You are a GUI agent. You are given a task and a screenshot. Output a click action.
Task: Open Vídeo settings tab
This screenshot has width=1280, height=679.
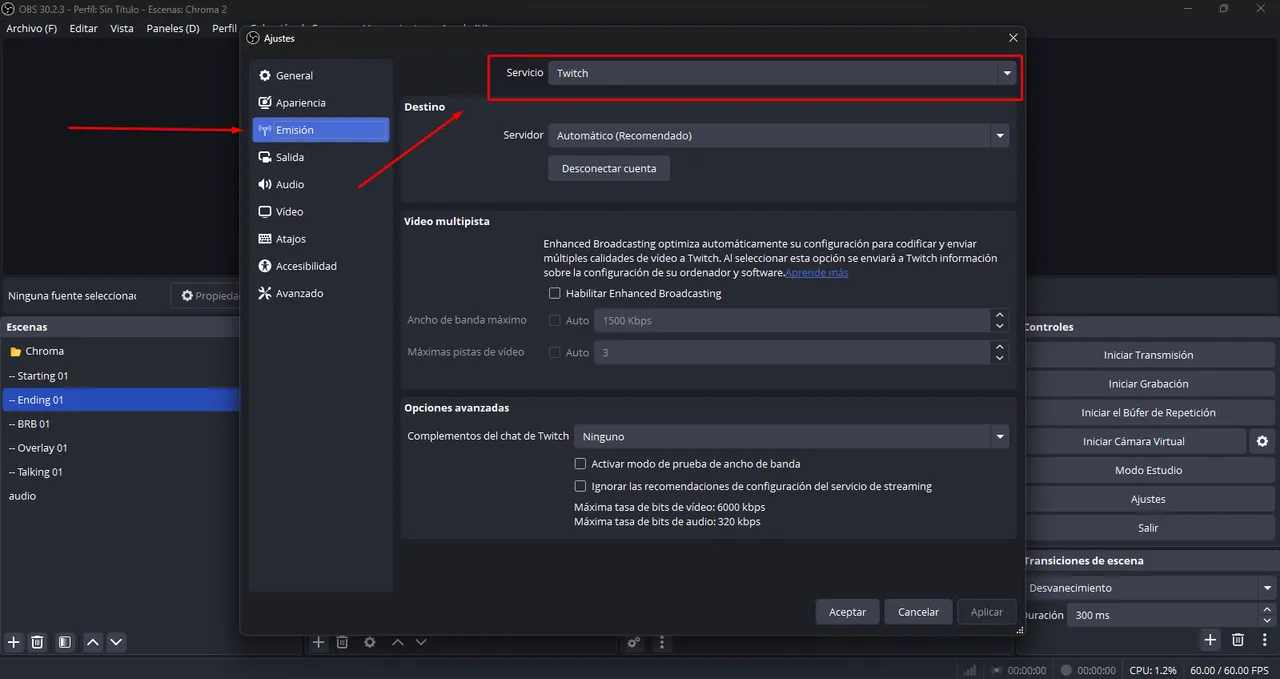[320, 212]
